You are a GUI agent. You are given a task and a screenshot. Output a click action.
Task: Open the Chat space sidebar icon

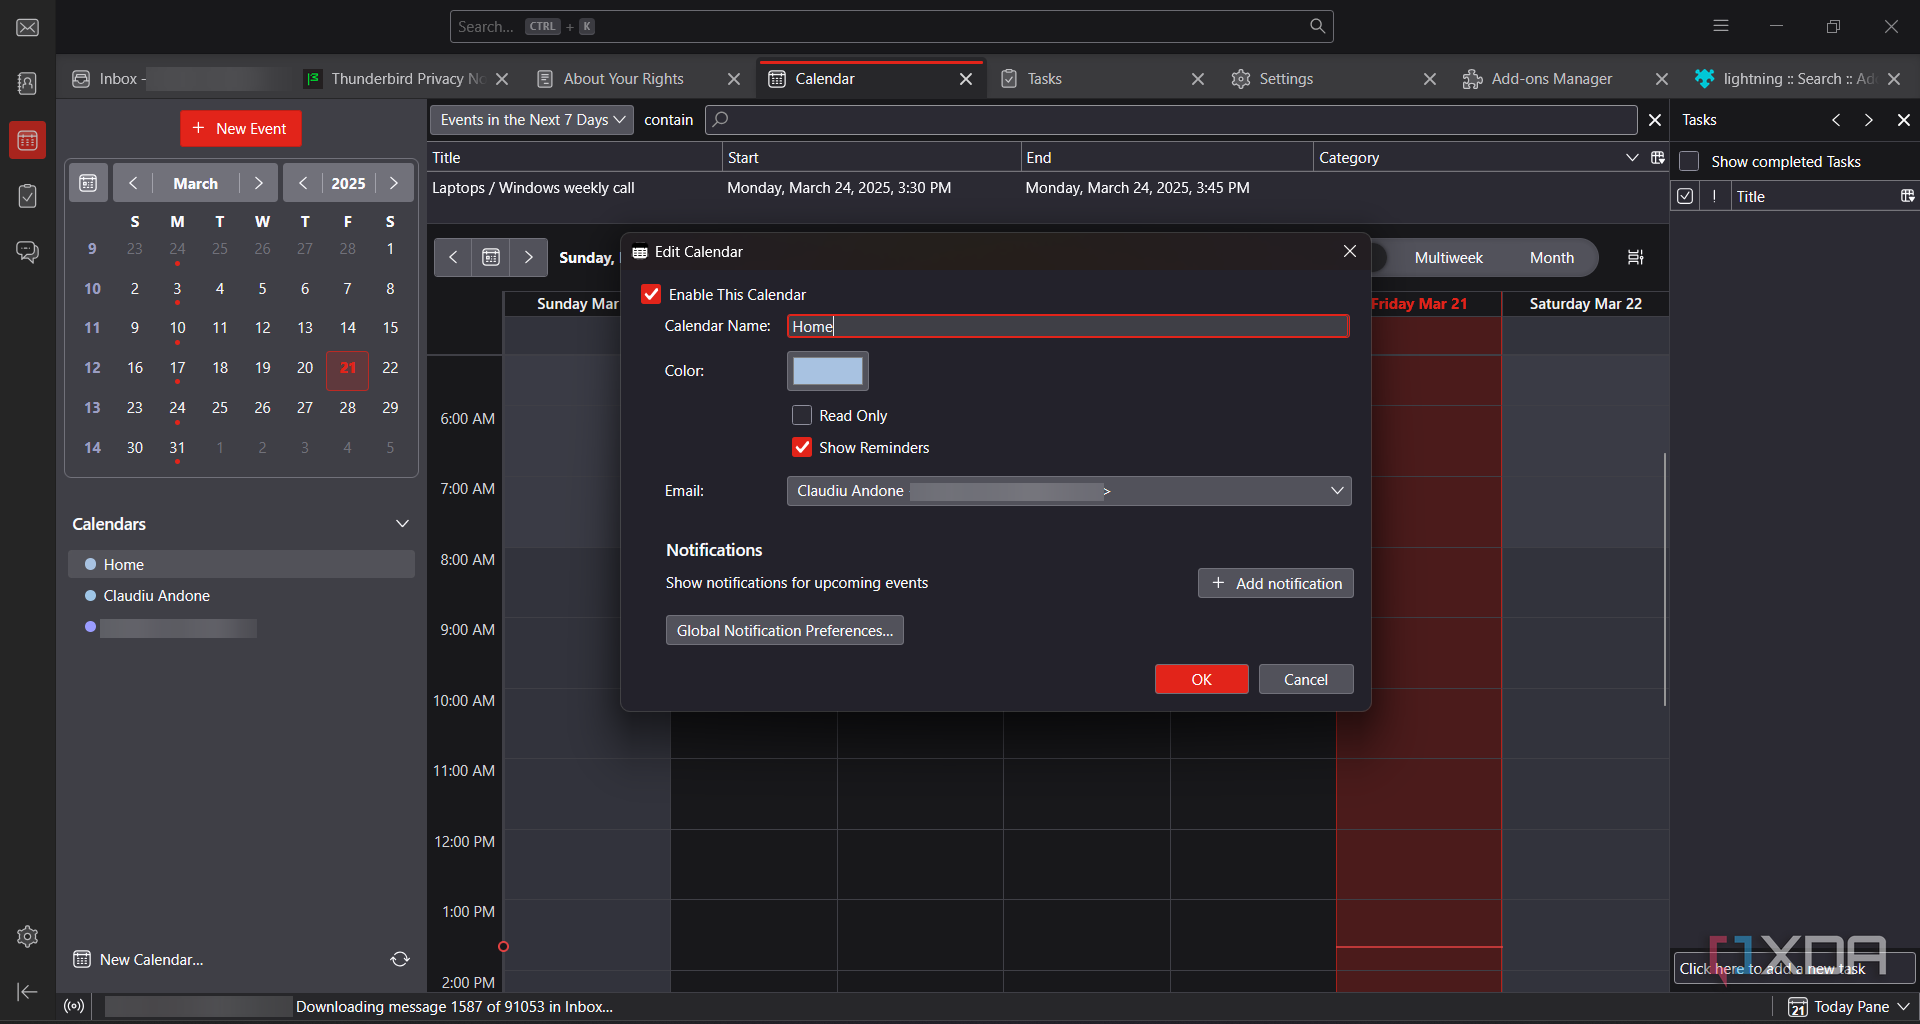(x=27, y=252)
